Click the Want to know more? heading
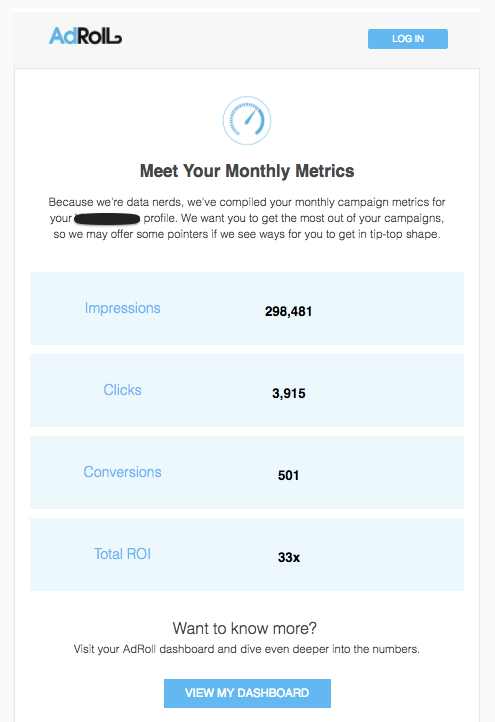The width and height of the screenshot is (495, 722). pyautogui.click(x=245, y=628)
